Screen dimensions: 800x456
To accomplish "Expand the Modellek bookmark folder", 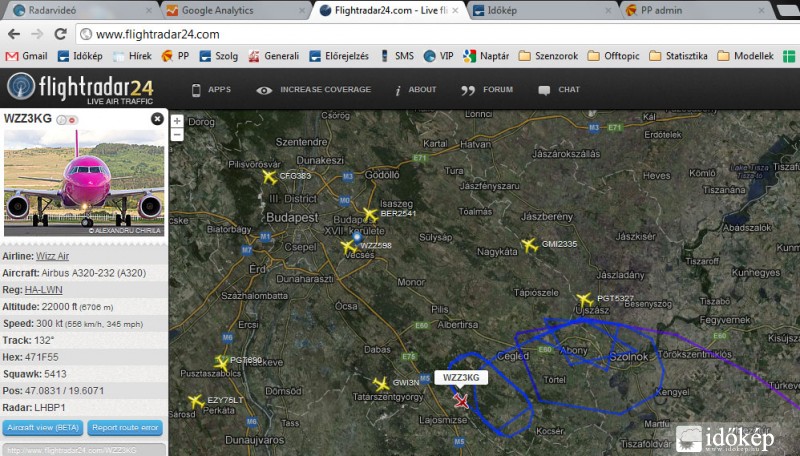I will 745,56.
